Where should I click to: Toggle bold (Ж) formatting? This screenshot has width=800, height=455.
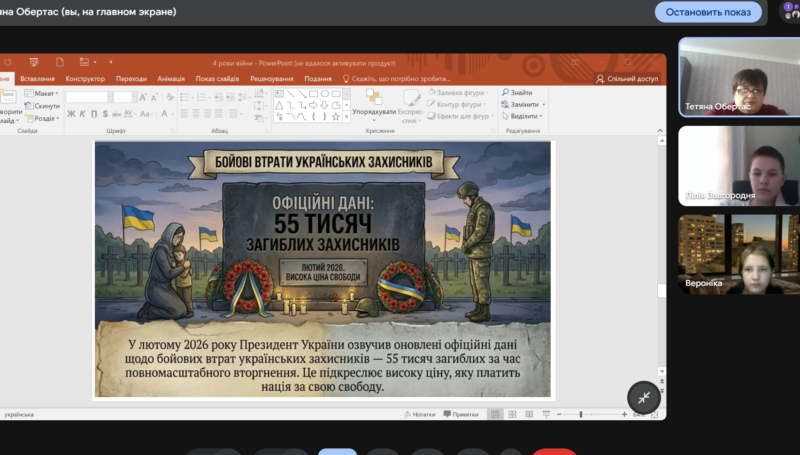tap(71, 114)
